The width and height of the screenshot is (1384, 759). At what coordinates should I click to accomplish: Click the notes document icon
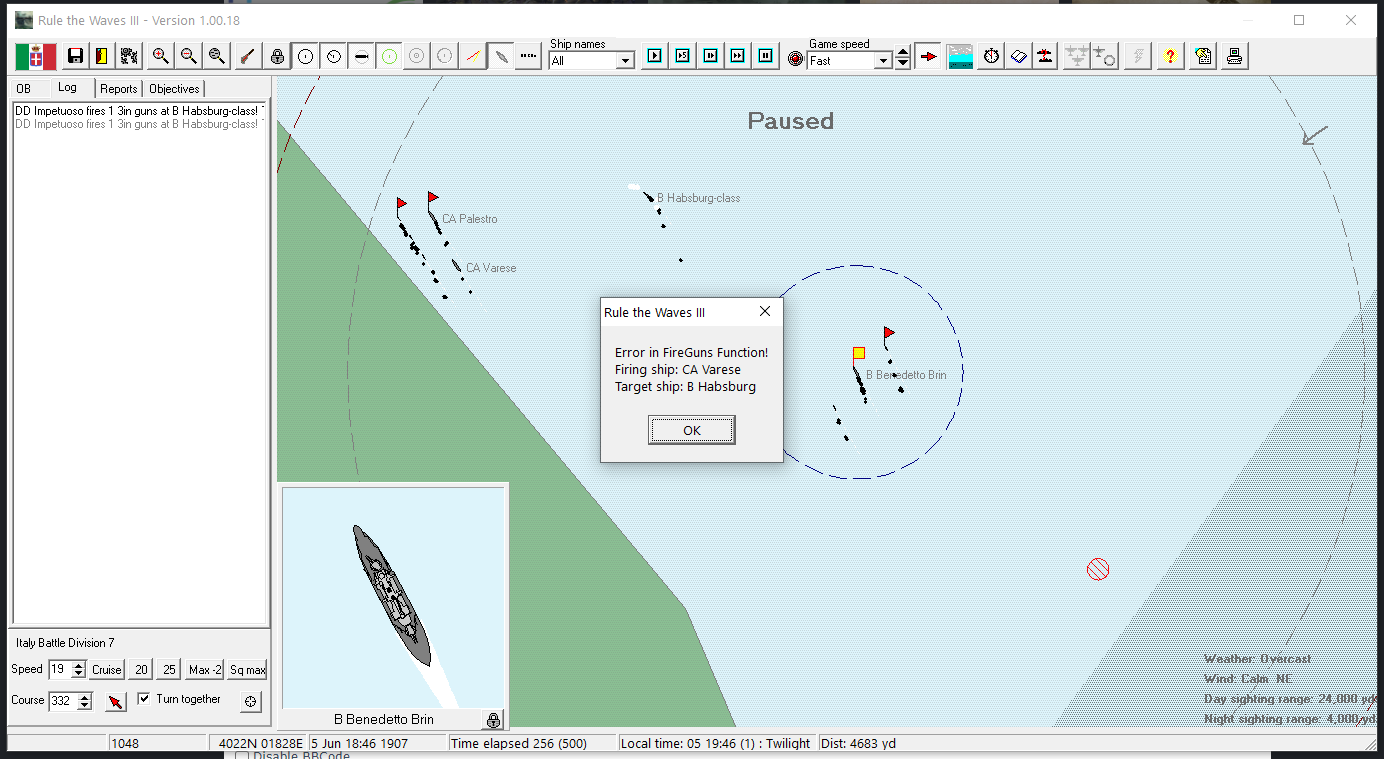click(1203, 57)
